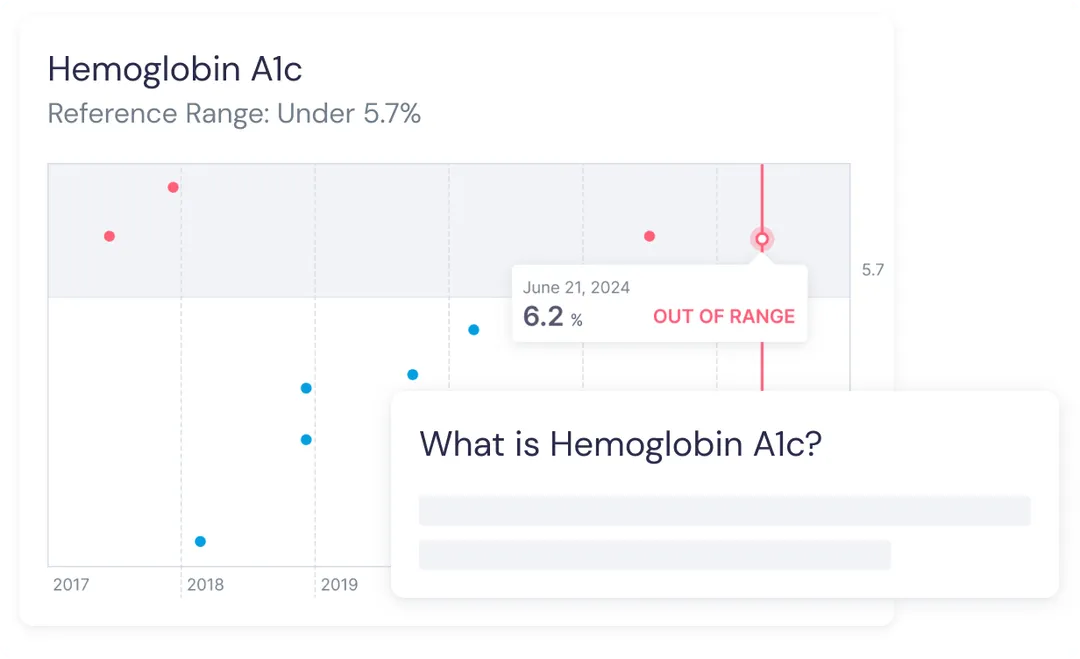The width and height of the screenshot is (1080, 659).
Task: Click the blue dot below the tooltip
Action: [x=473, y=328]
